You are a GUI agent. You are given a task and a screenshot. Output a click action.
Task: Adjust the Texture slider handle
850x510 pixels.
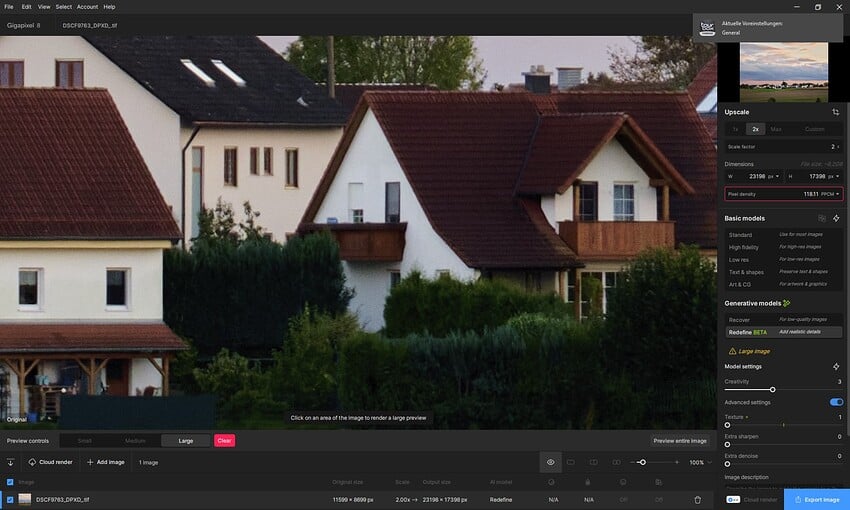(x=727, y=425)
